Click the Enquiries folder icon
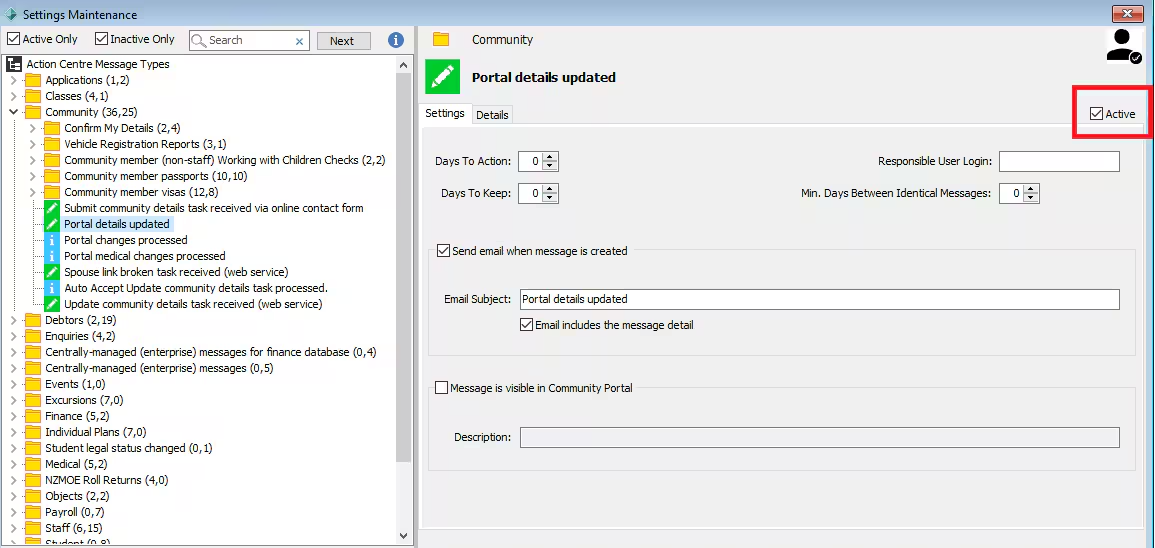The height and width of the screenshot is (548, 1155). click(33, 336)
